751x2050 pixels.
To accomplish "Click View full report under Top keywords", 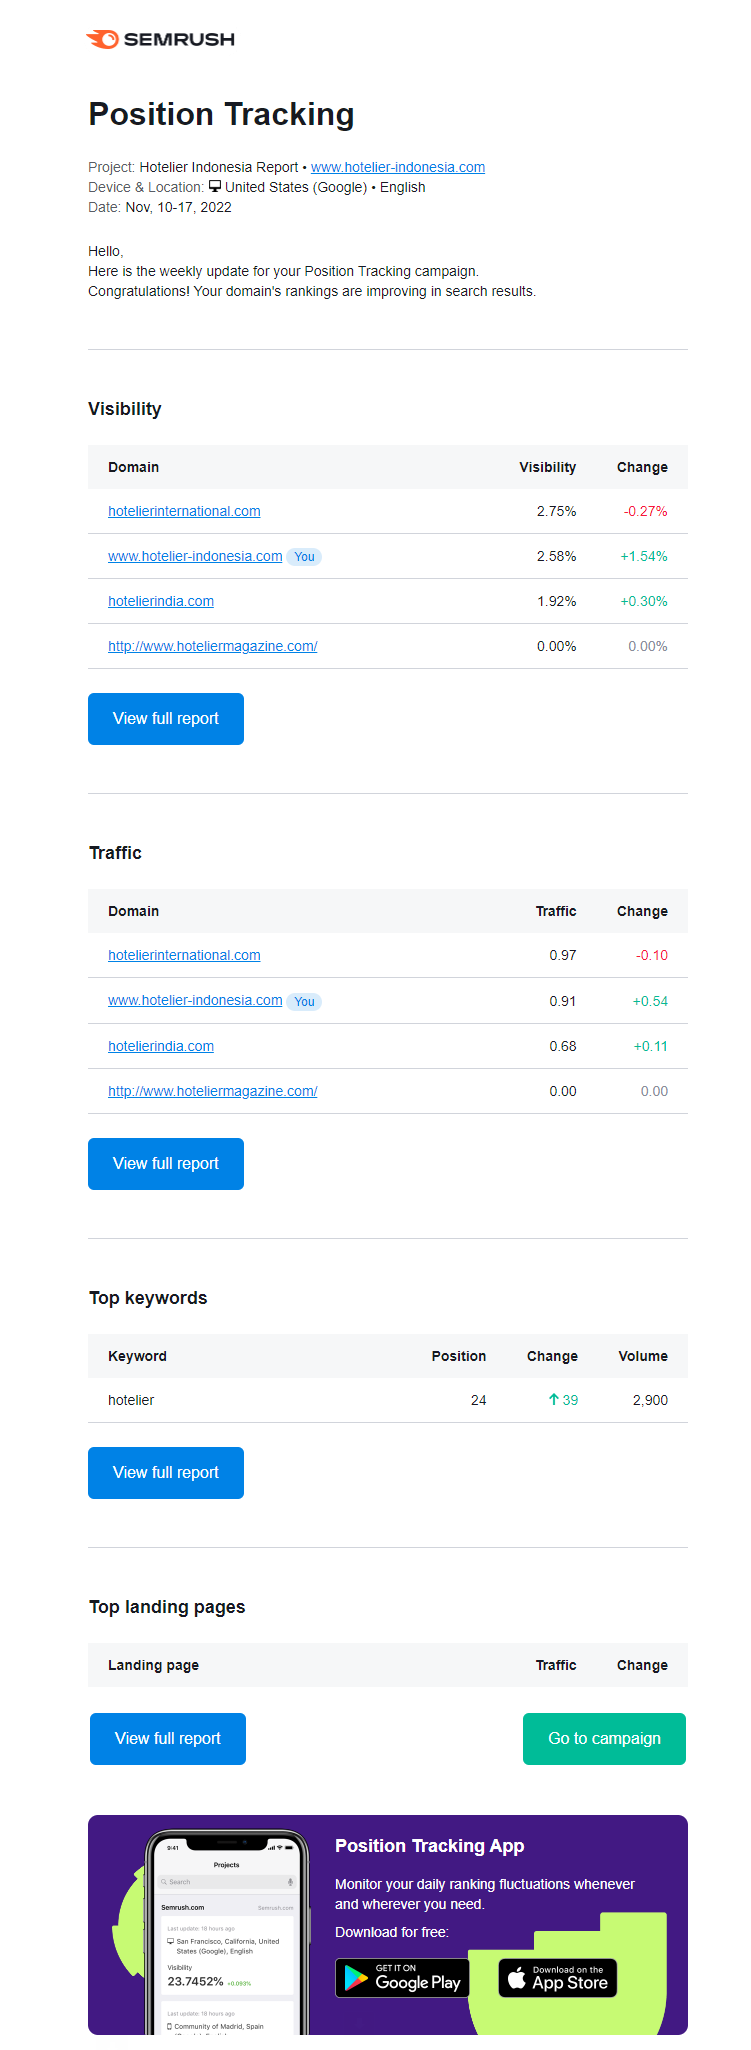I will 166,1473.
